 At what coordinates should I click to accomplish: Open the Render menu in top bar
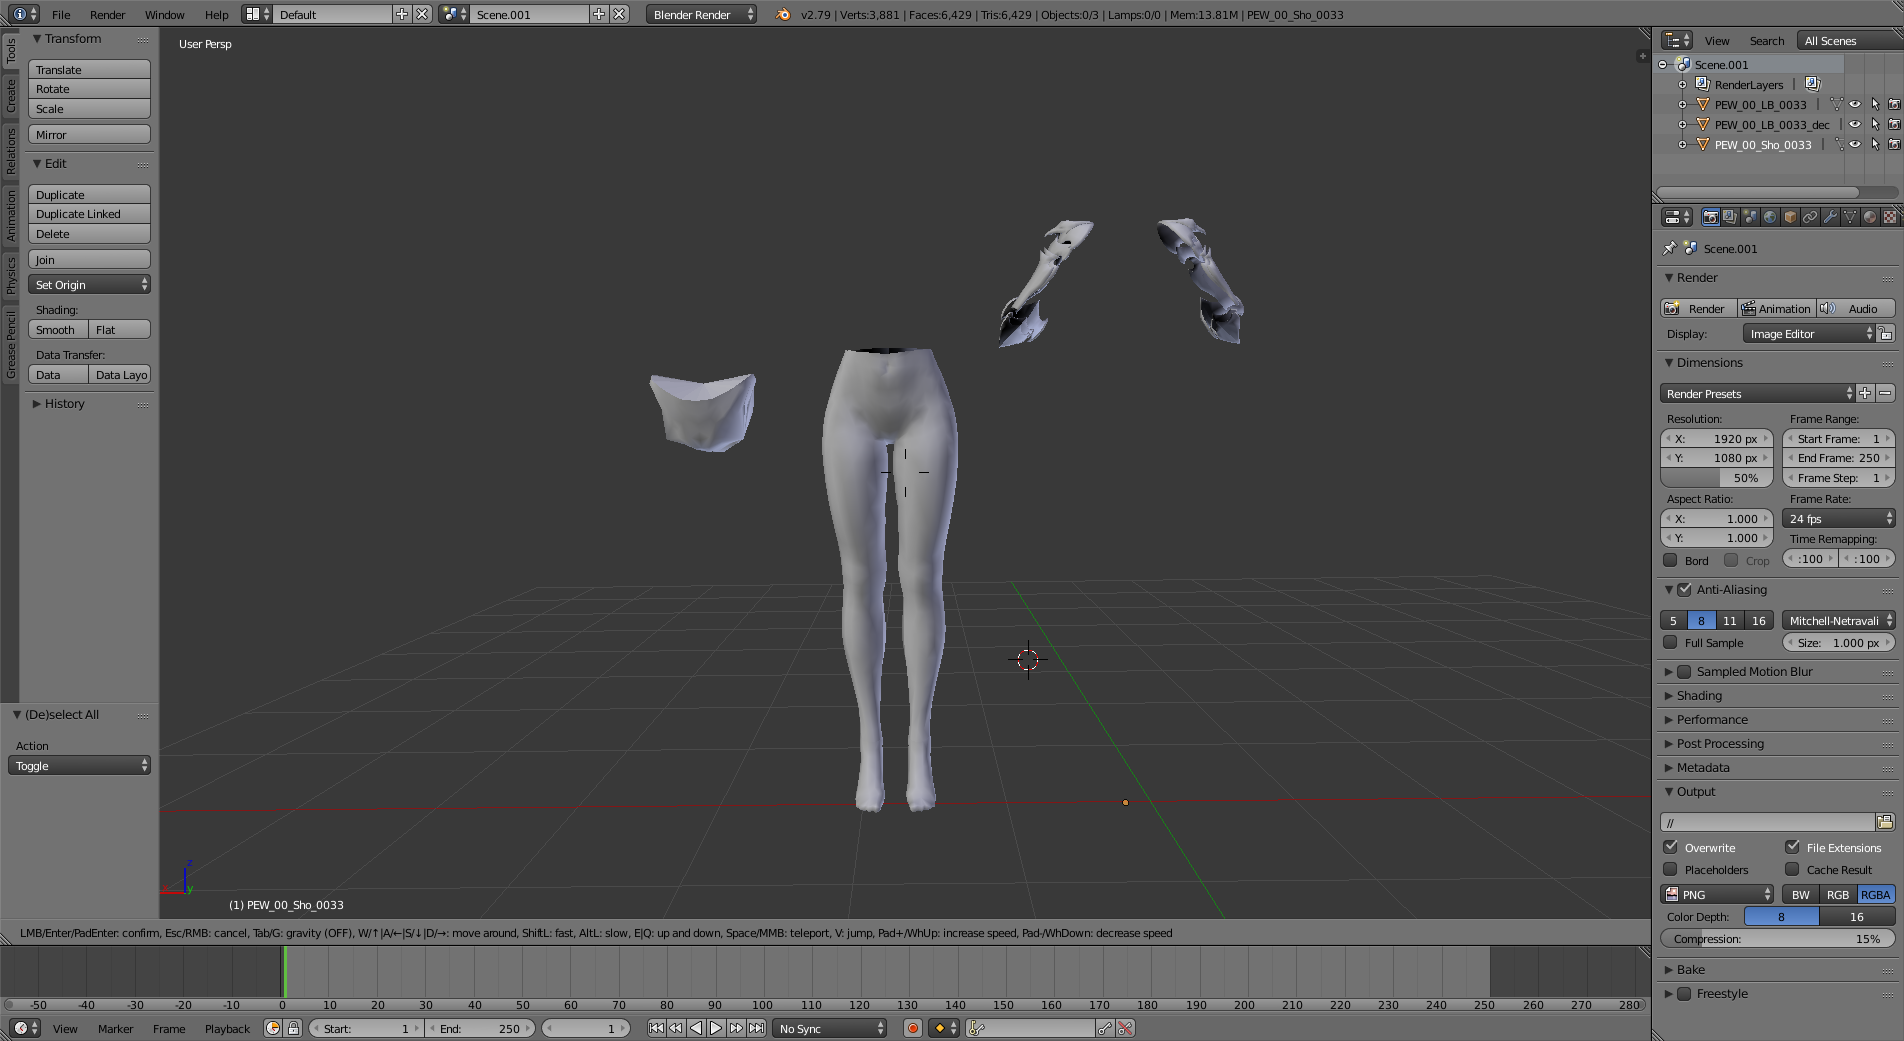tap(107, 15)
